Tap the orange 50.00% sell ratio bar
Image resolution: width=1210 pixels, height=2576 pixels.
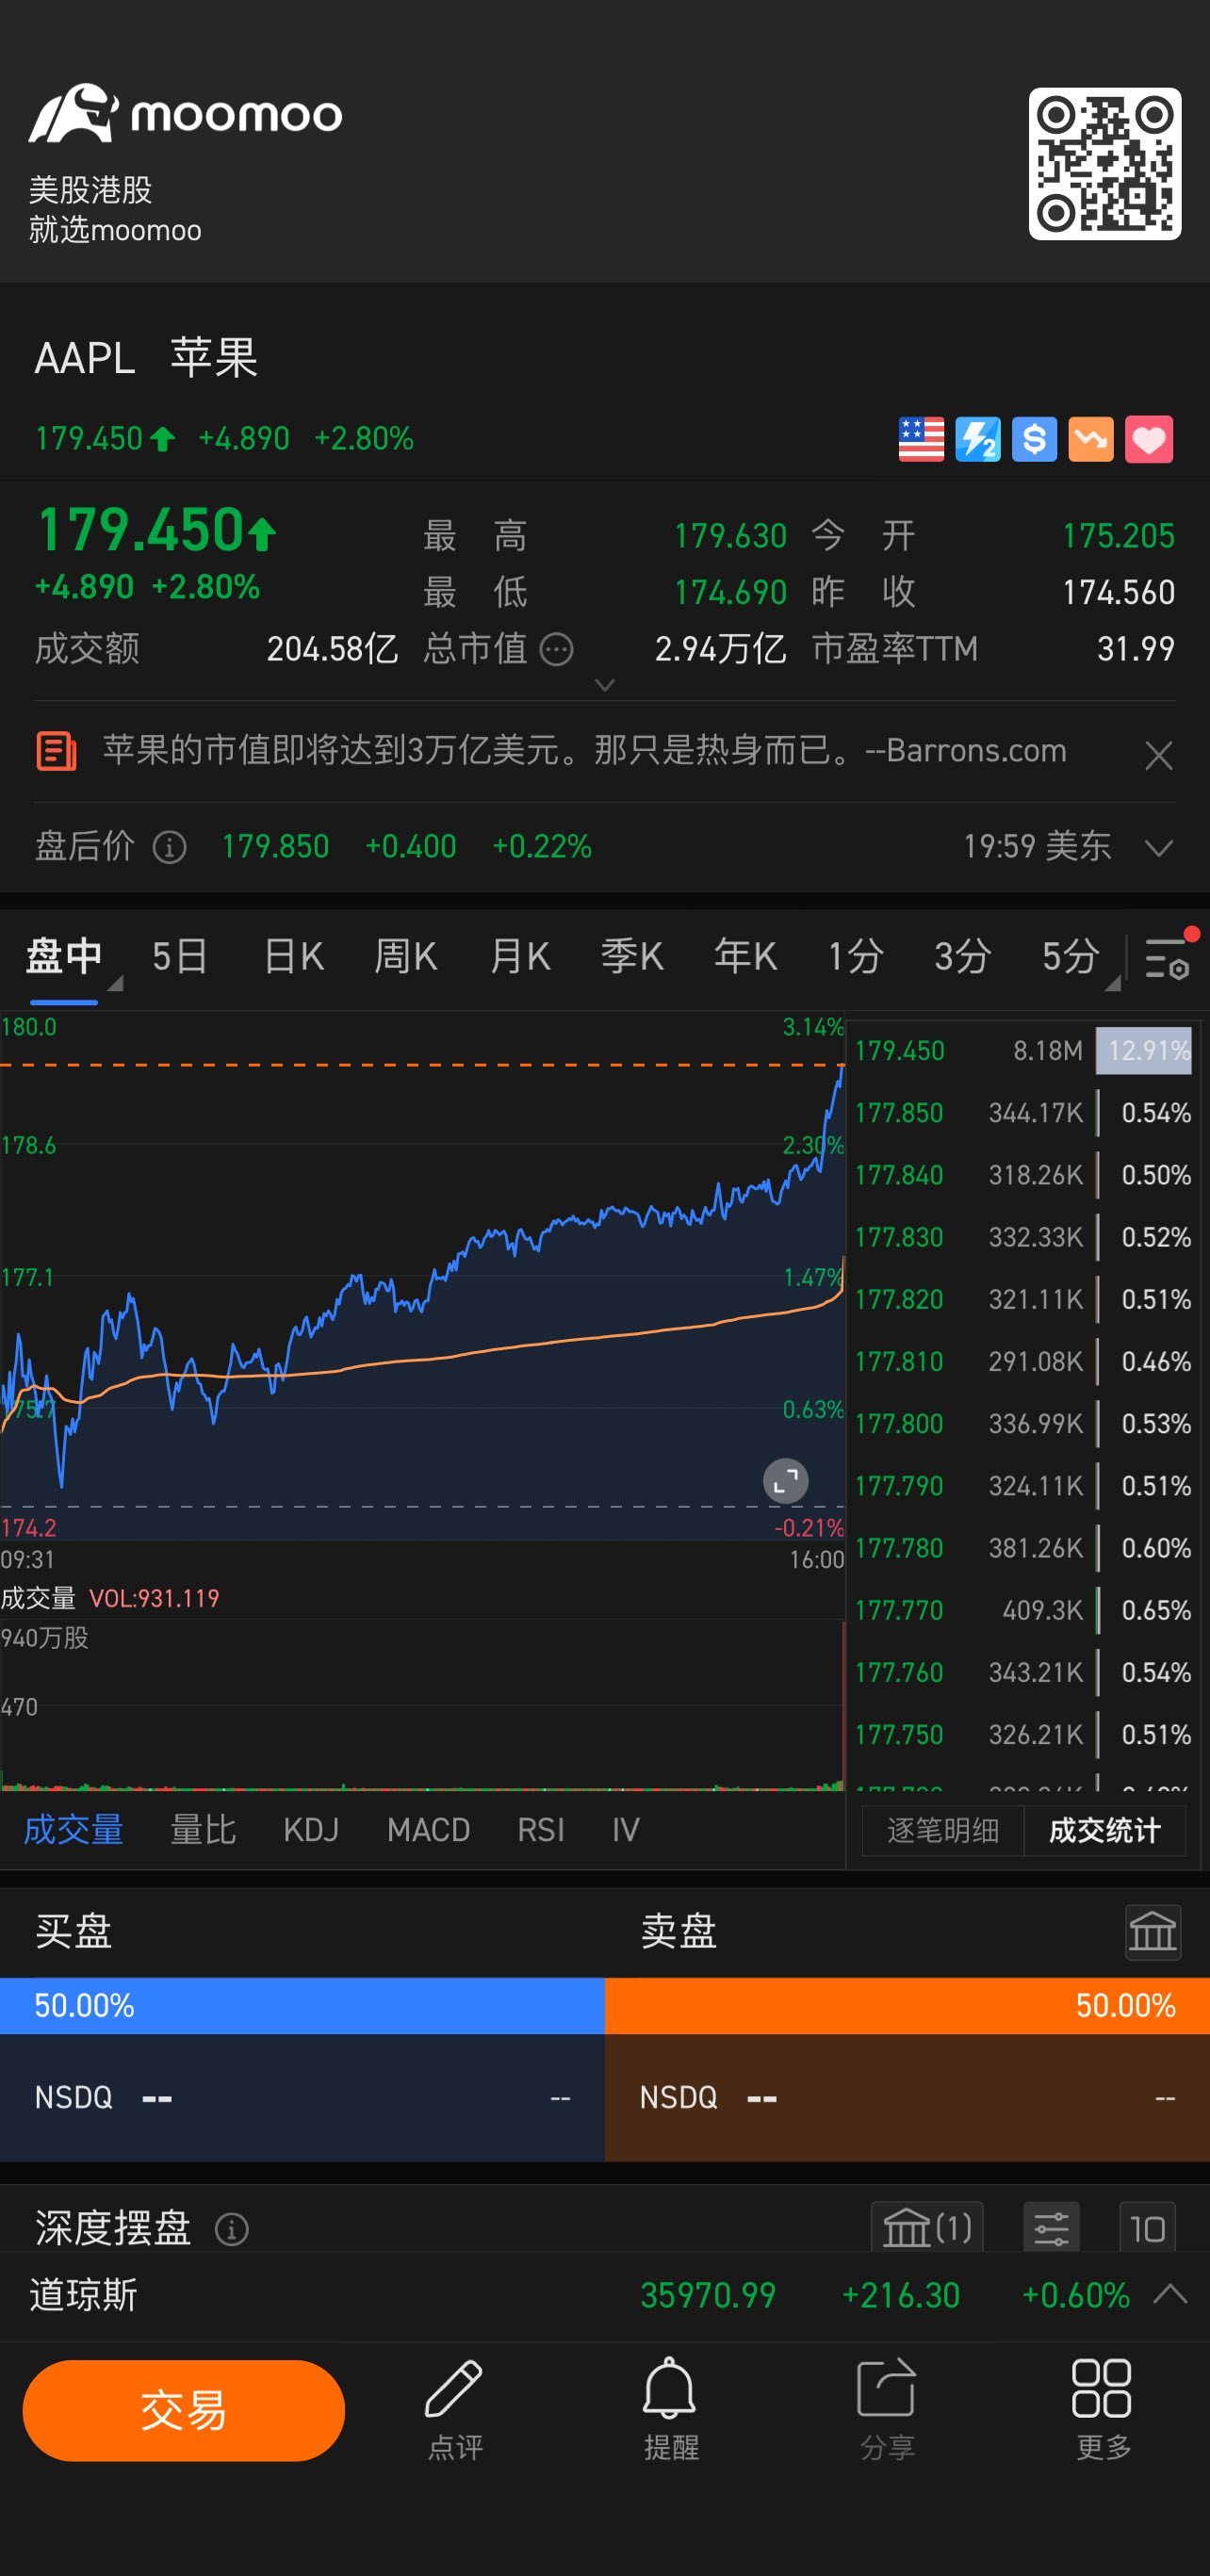907,2005
